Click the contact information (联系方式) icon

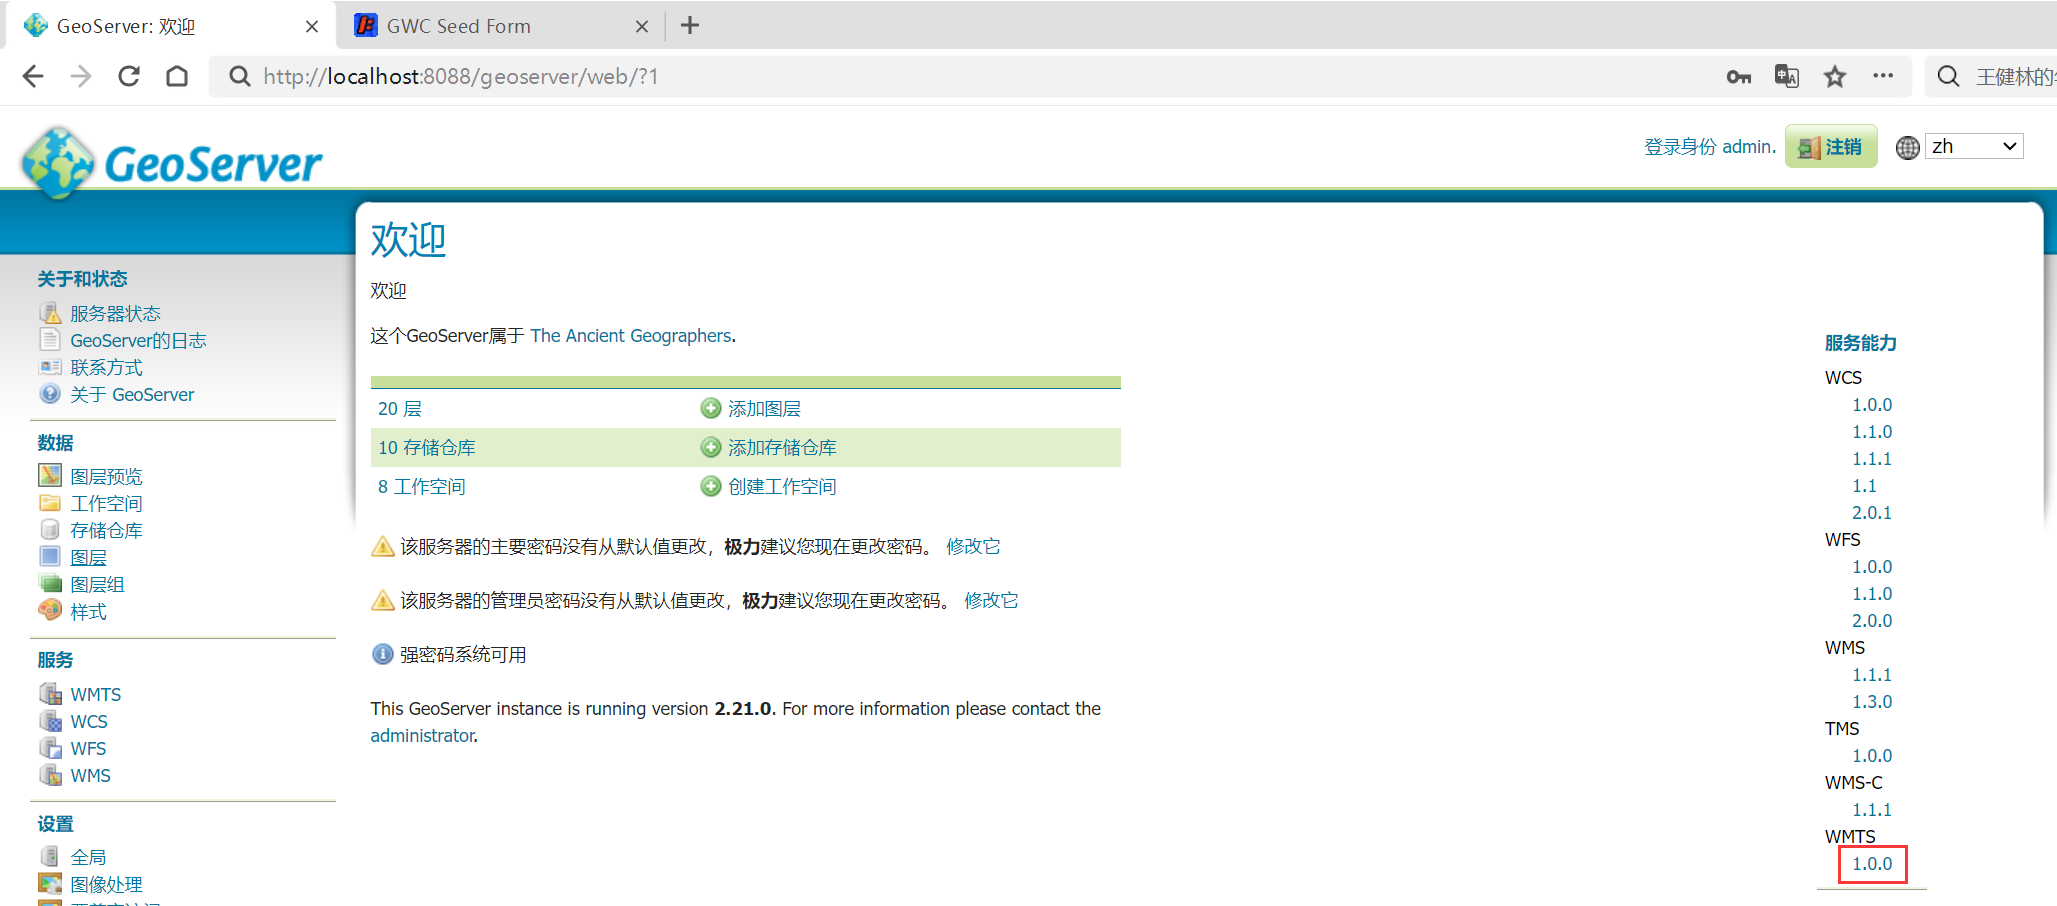[x=50, y=367]
